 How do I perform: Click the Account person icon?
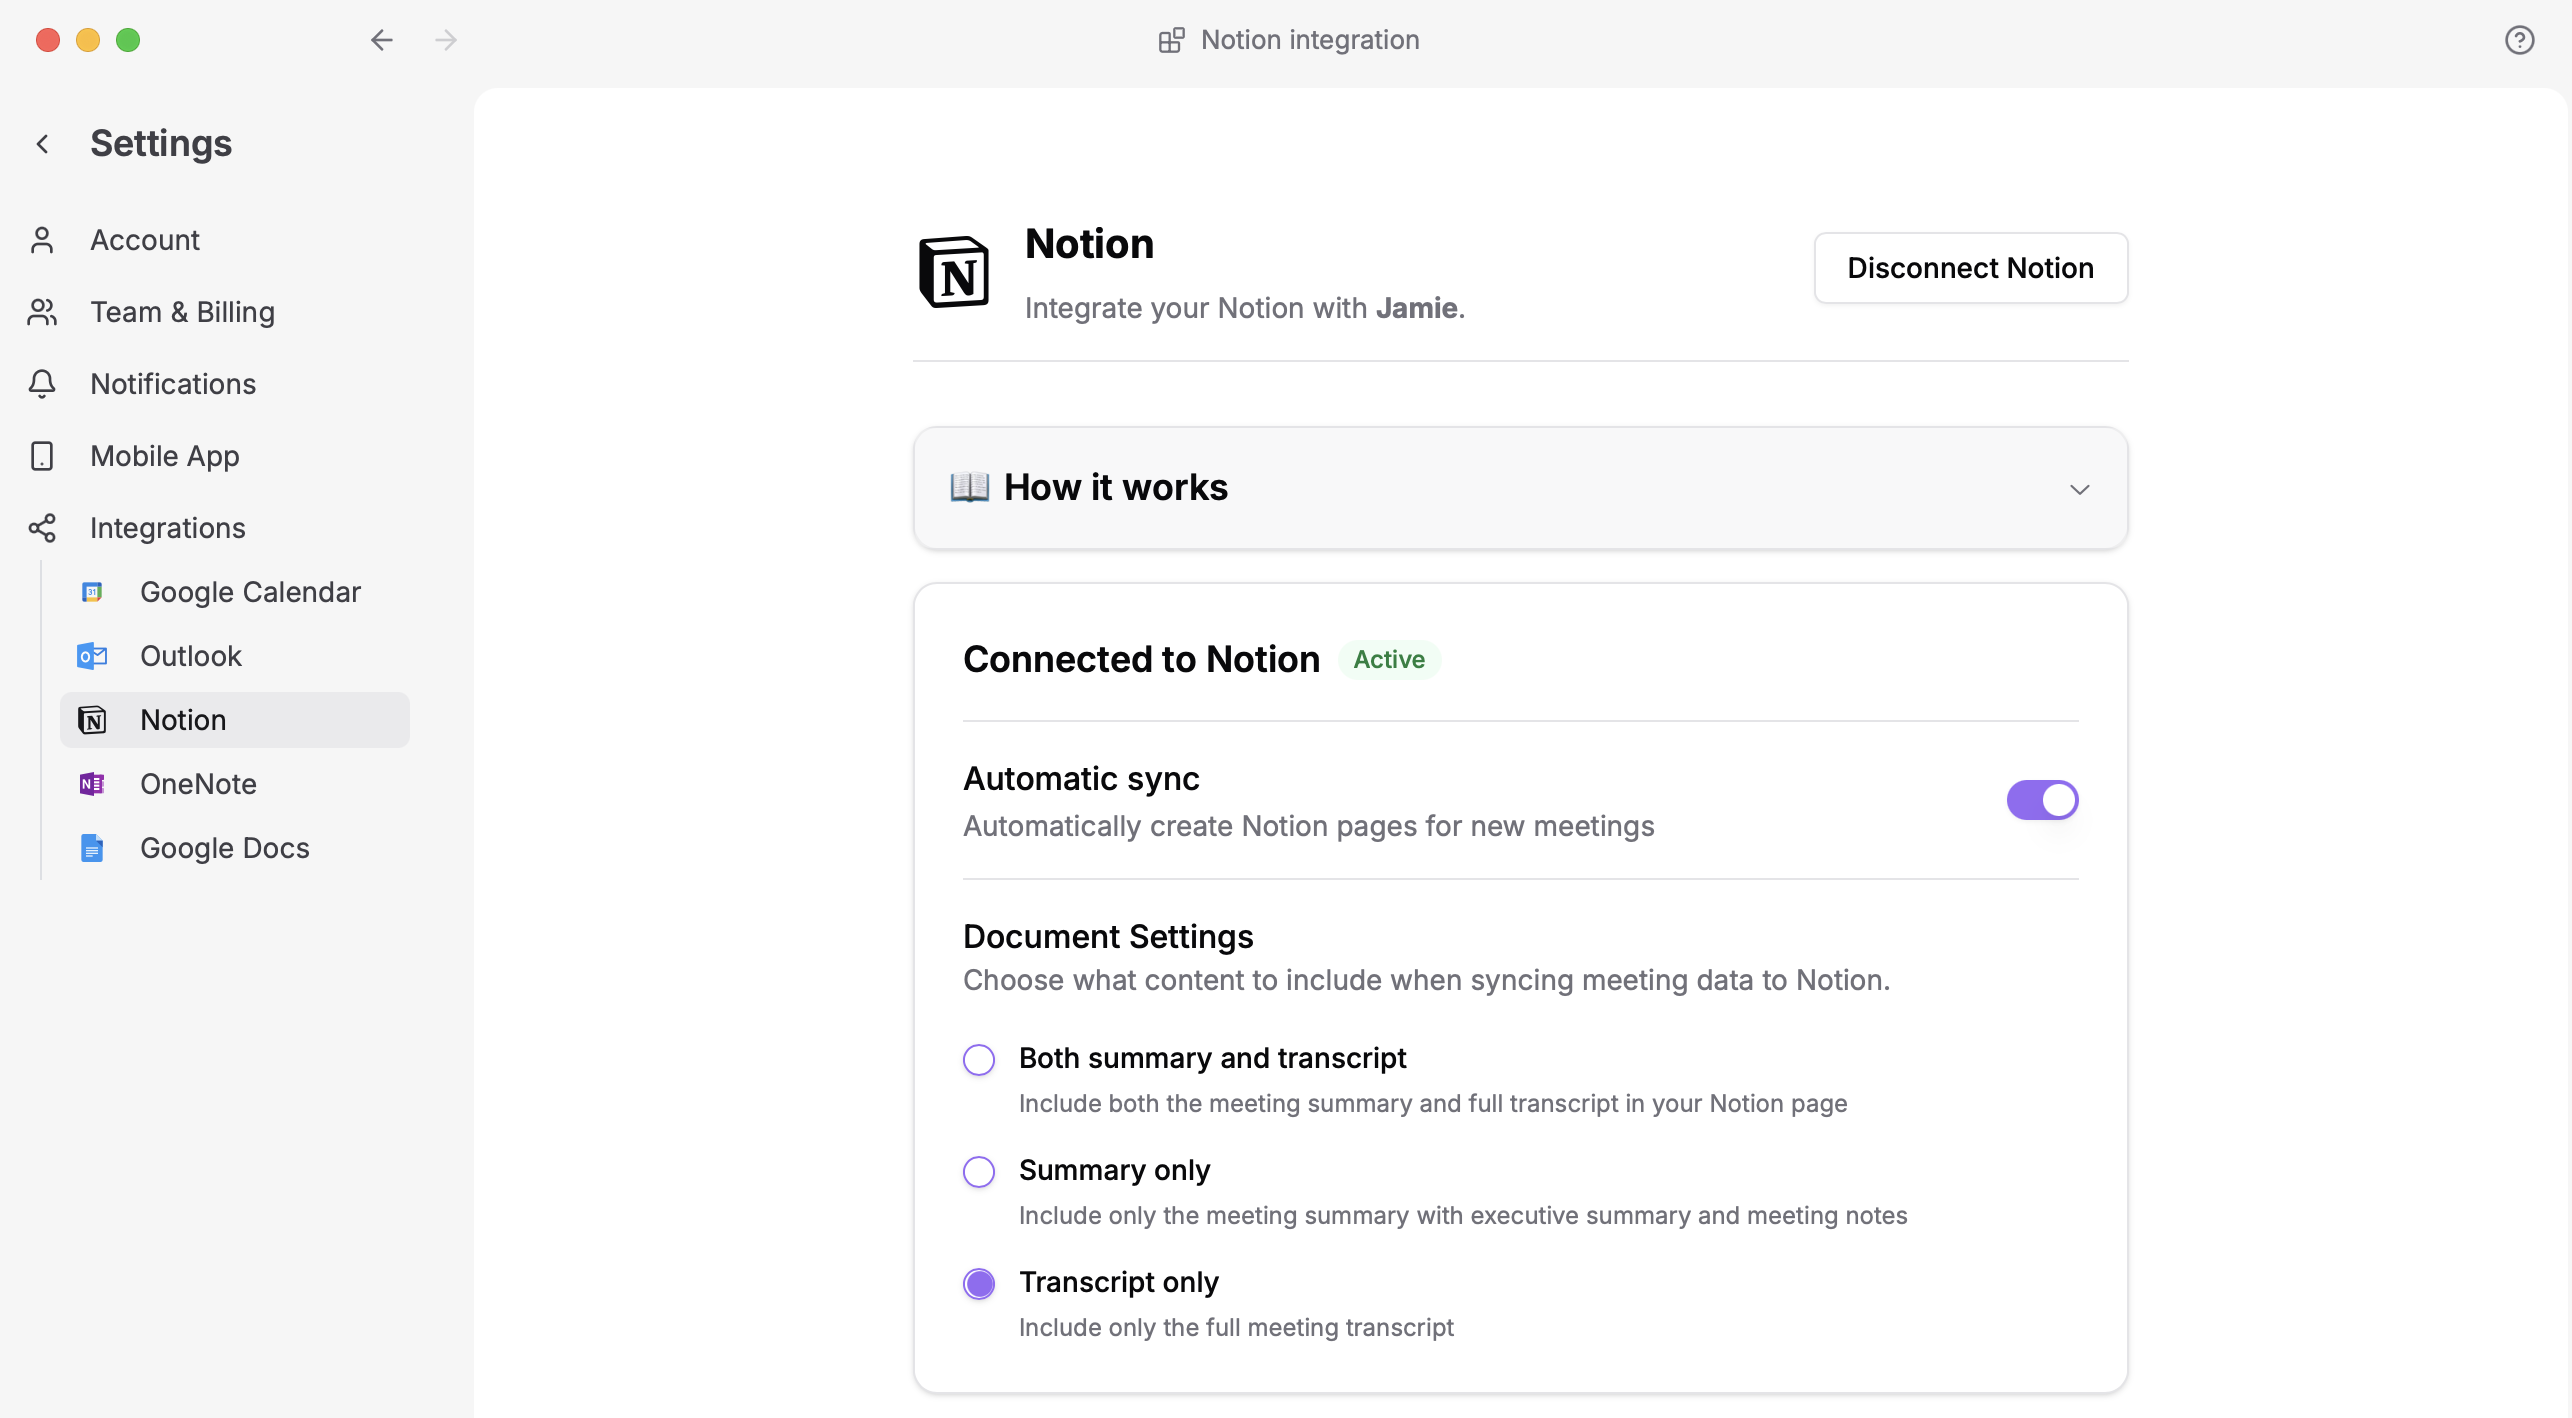(x=42, y=240)
